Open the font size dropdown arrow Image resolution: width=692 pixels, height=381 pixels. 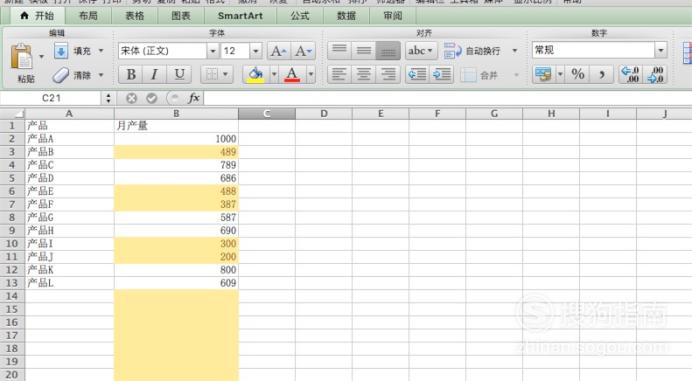pyautogui.click(x=256, y=51)
